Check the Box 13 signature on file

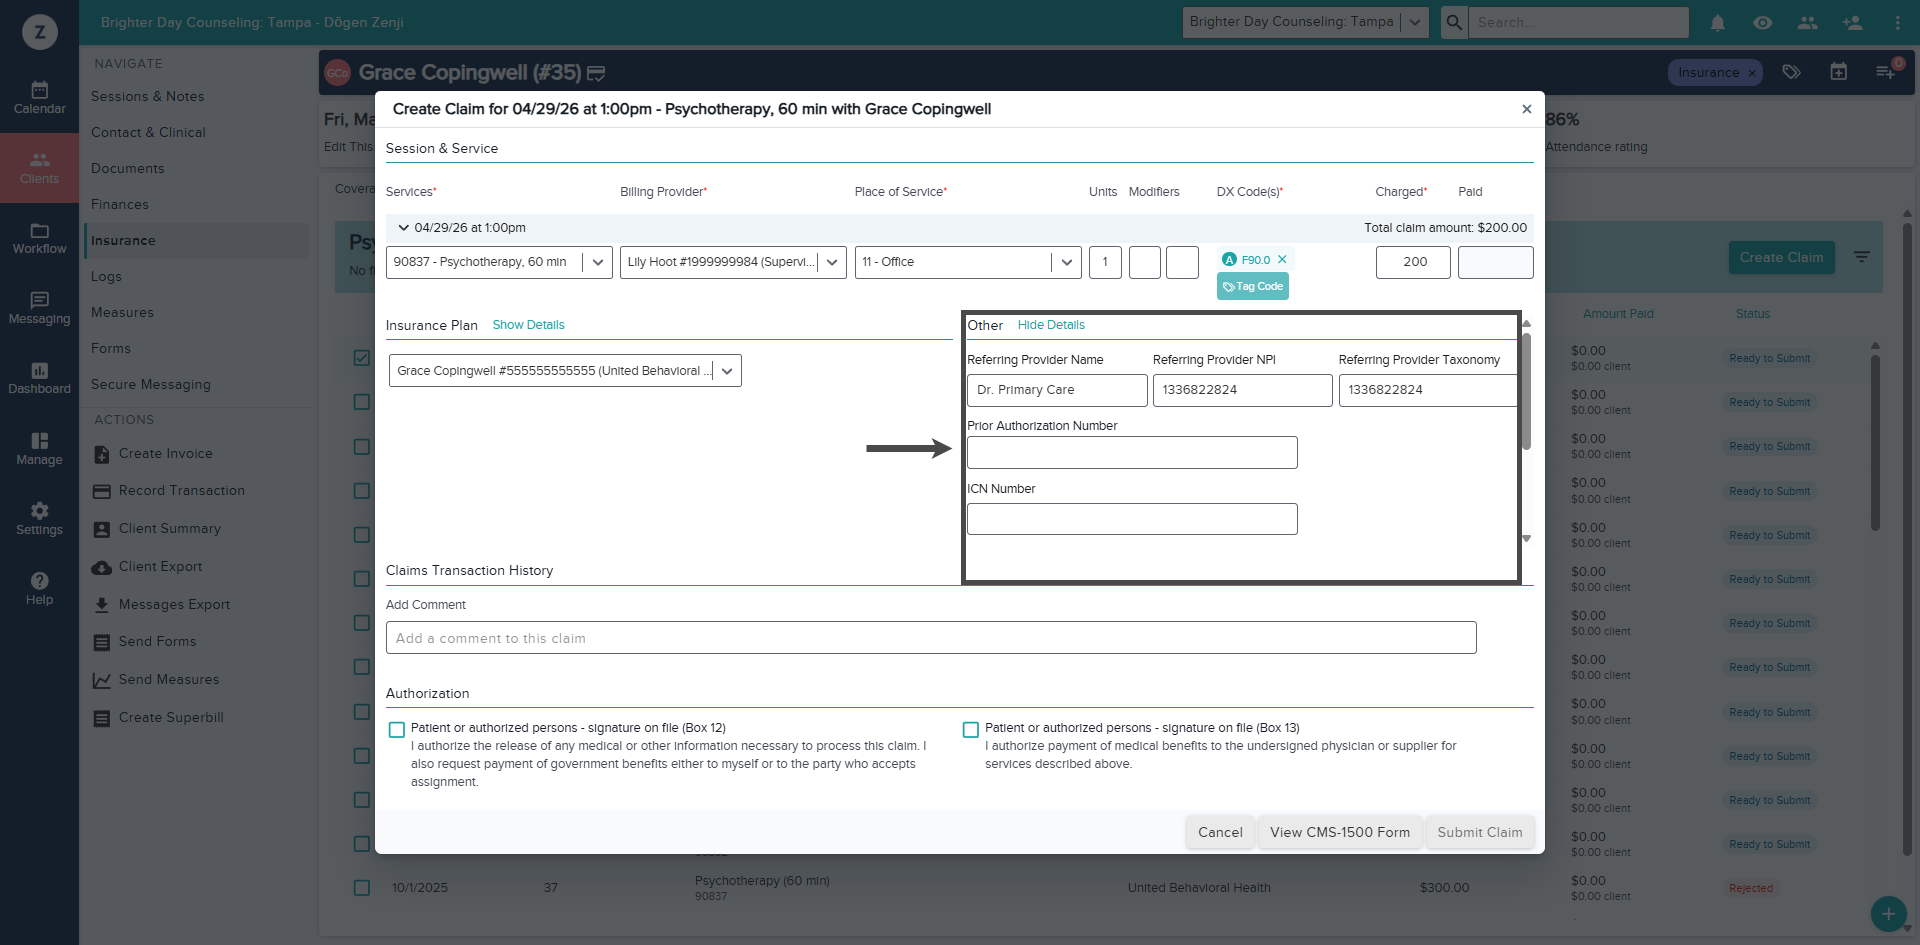tap(971, 730)
